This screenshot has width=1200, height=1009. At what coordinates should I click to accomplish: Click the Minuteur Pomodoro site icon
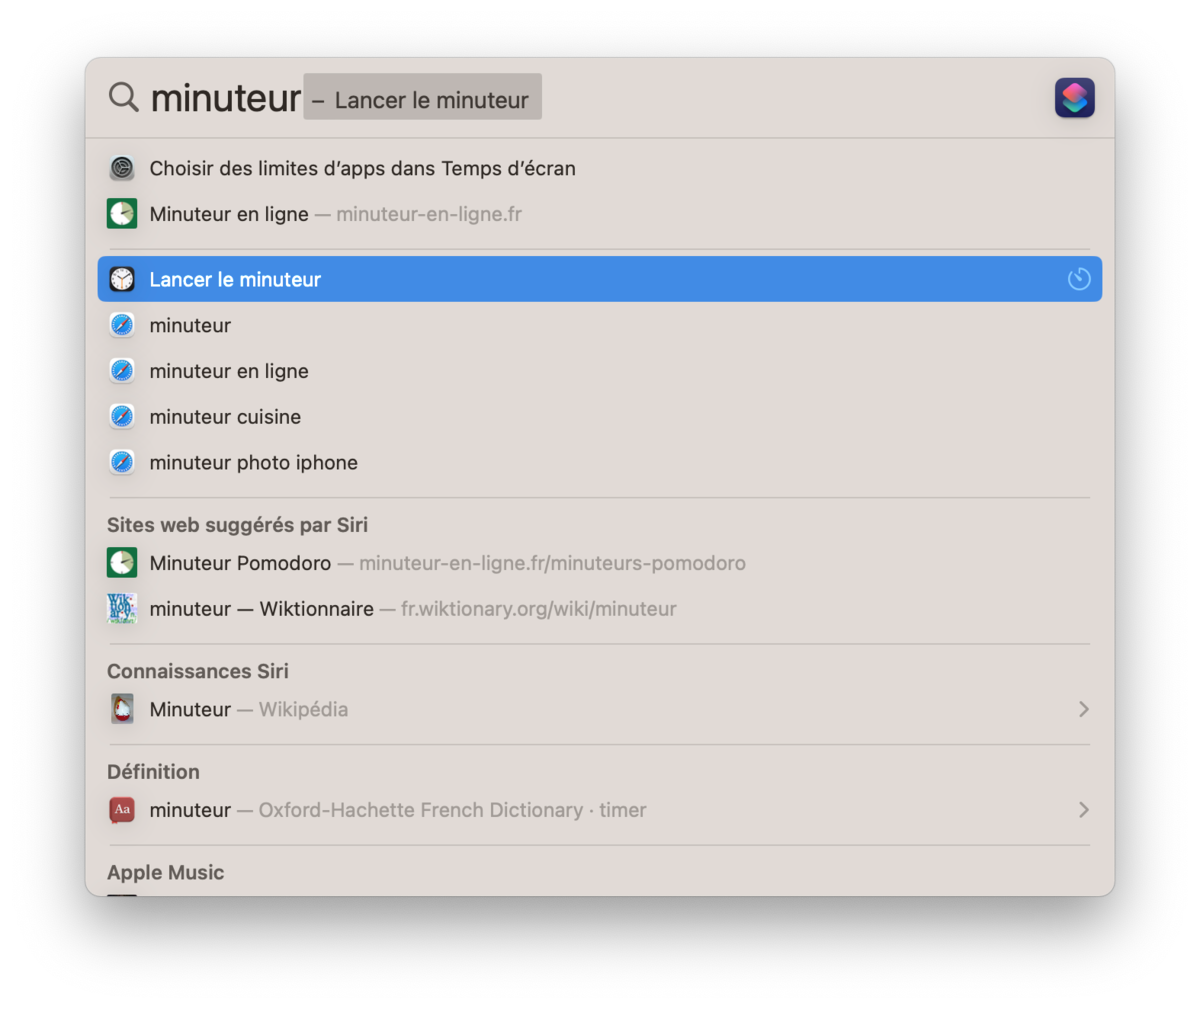(x=122, y=563)
